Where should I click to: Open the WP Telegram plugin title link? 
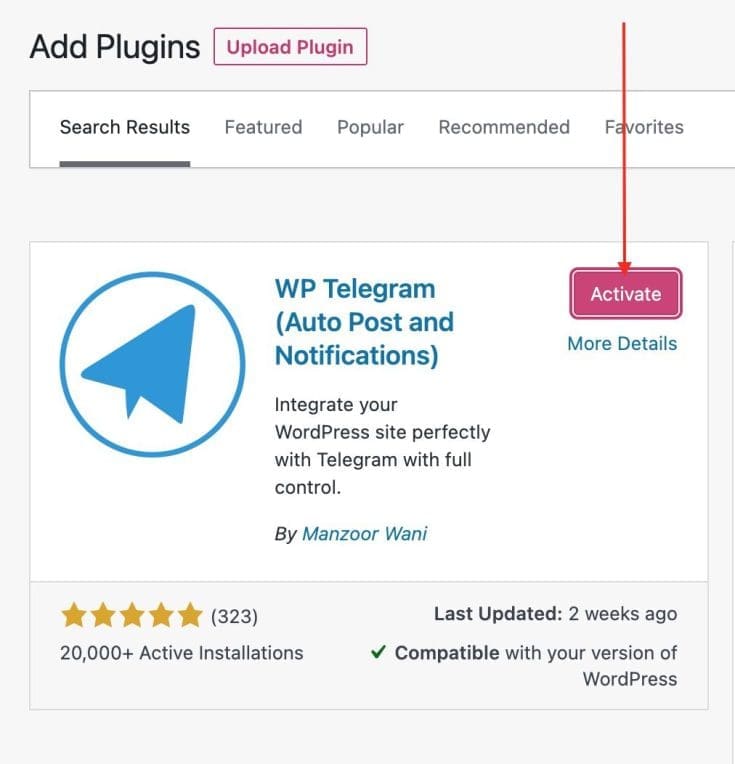(x=364, y=322)
